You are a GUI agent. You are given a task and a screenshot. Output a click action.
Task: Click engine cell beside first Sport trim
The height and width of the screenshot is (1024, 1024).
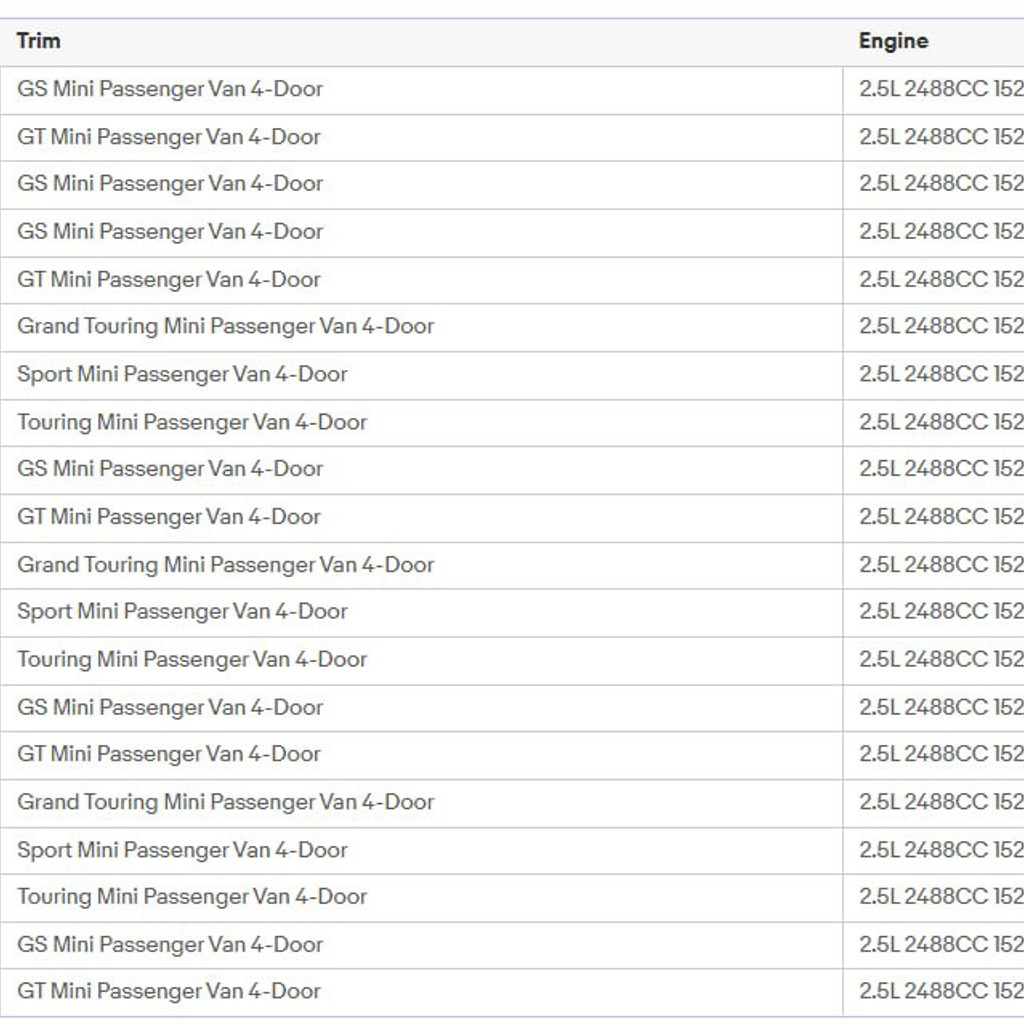tap(933, 375)
